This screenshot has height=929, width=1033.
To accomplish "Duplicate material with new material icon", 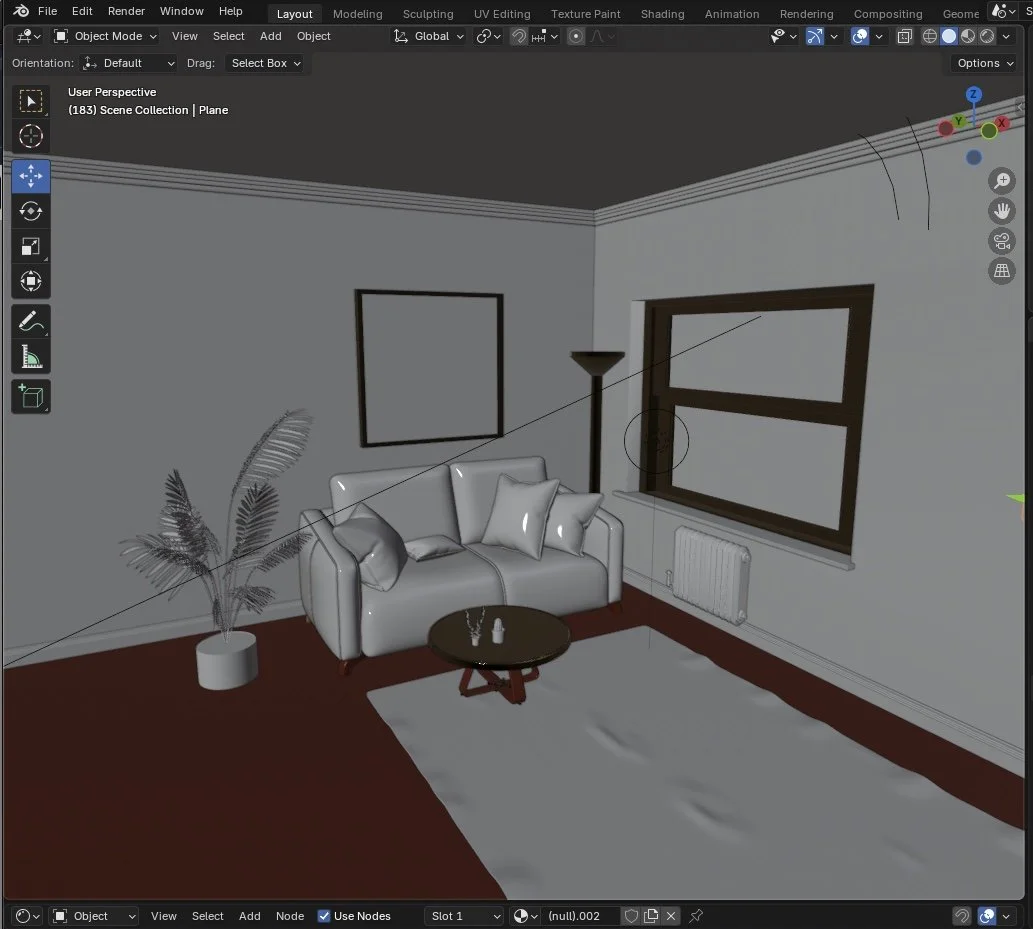I will tap(651, 916).
